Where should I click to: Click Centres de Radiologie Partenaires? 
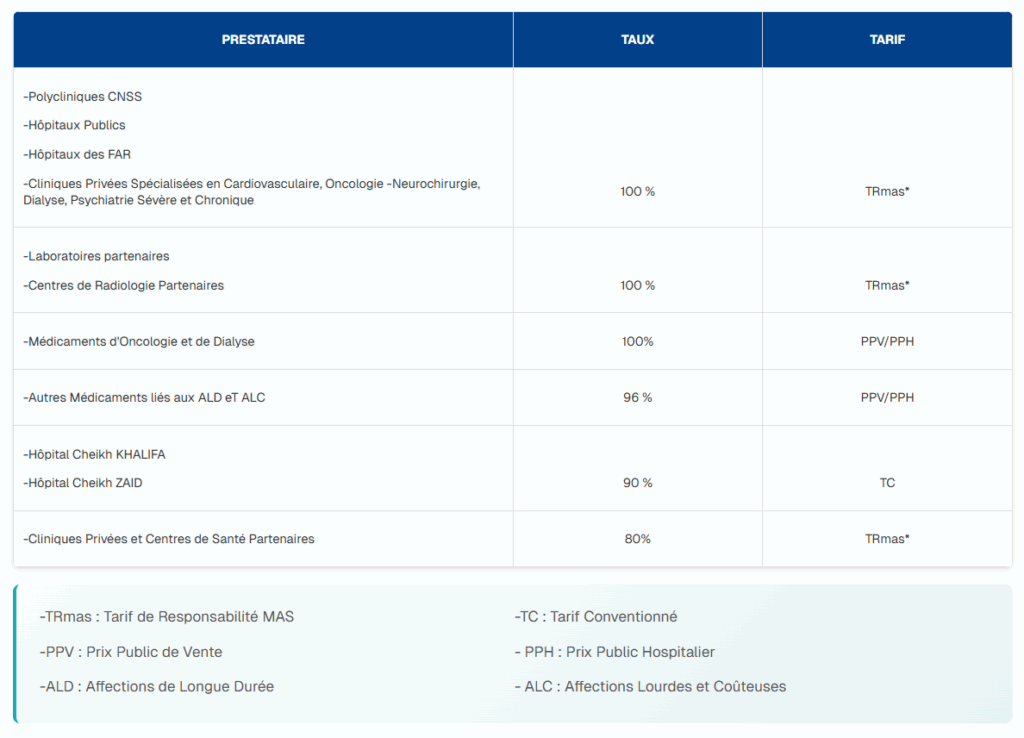(x=124, y=286)
